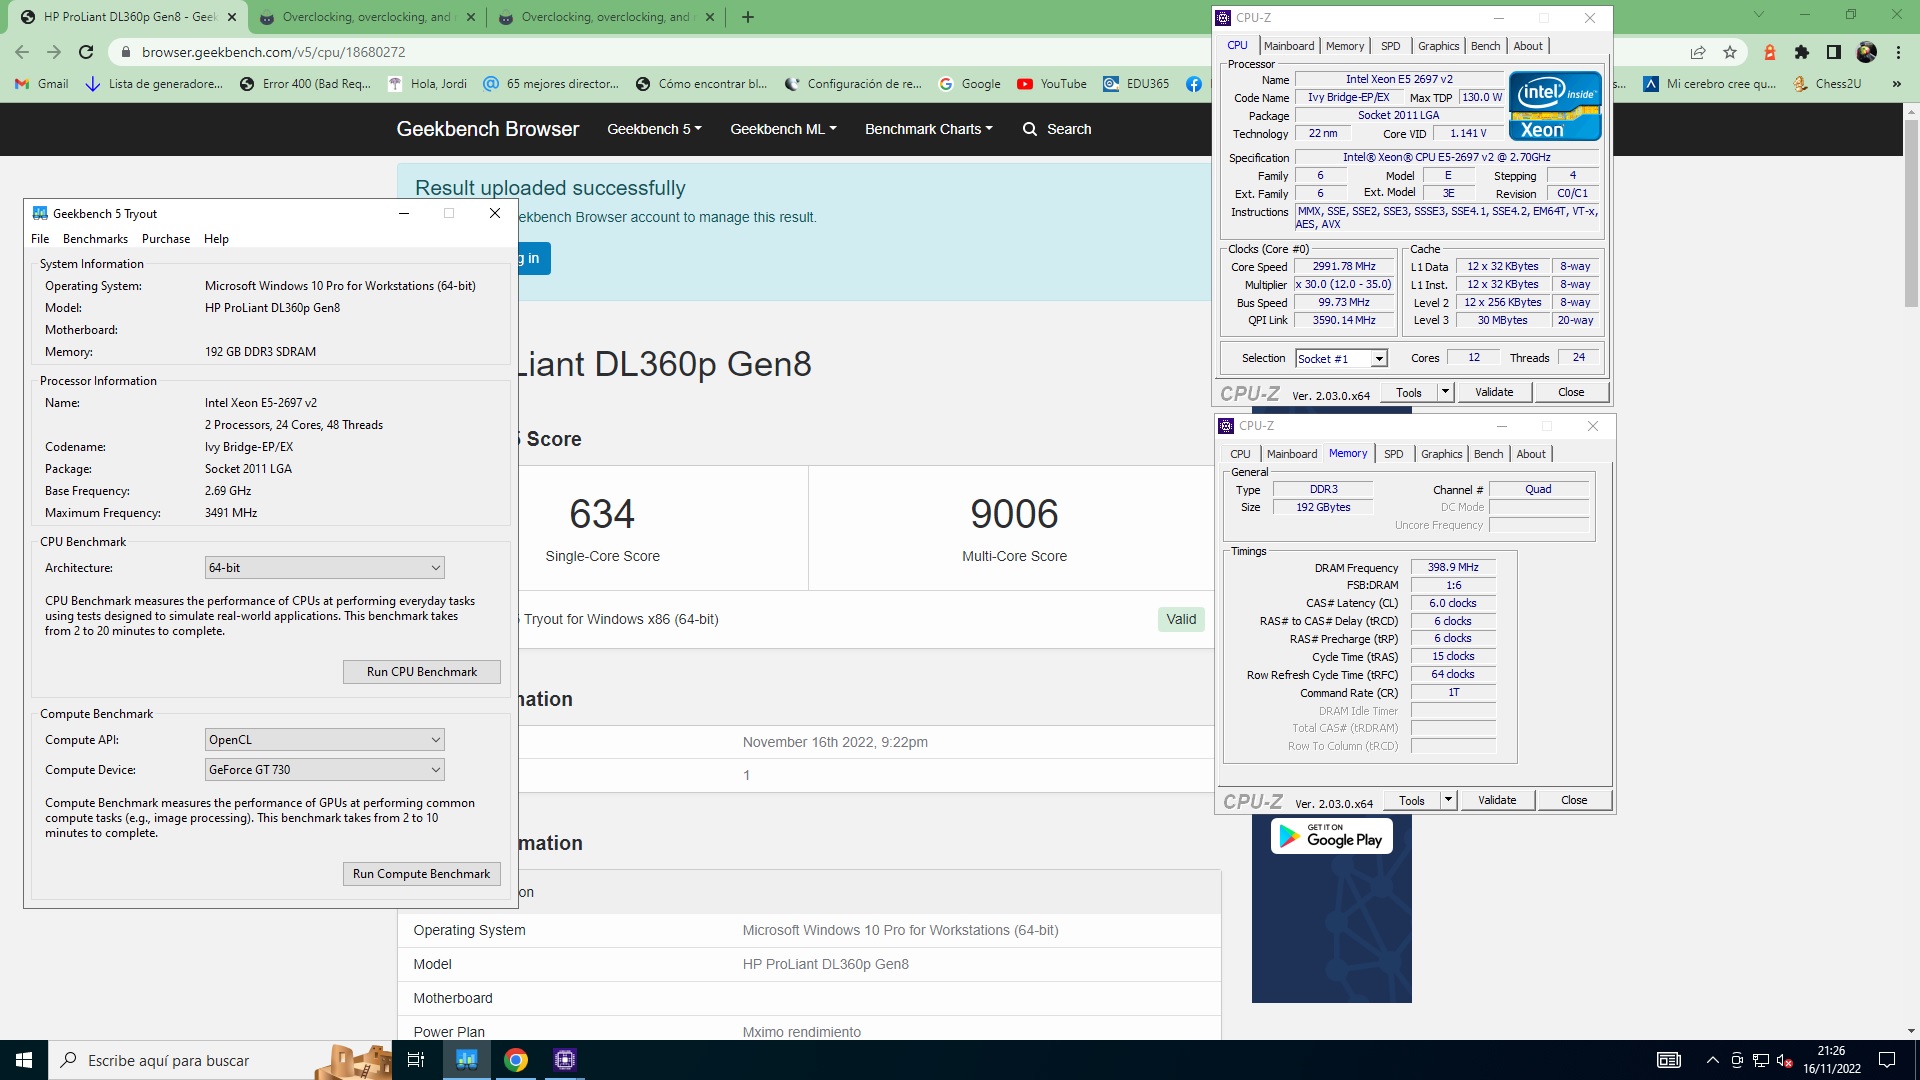This screenshot has width=1920, height=1080.
Task: Click the Google Play badge
Action: click(1332, 836)
